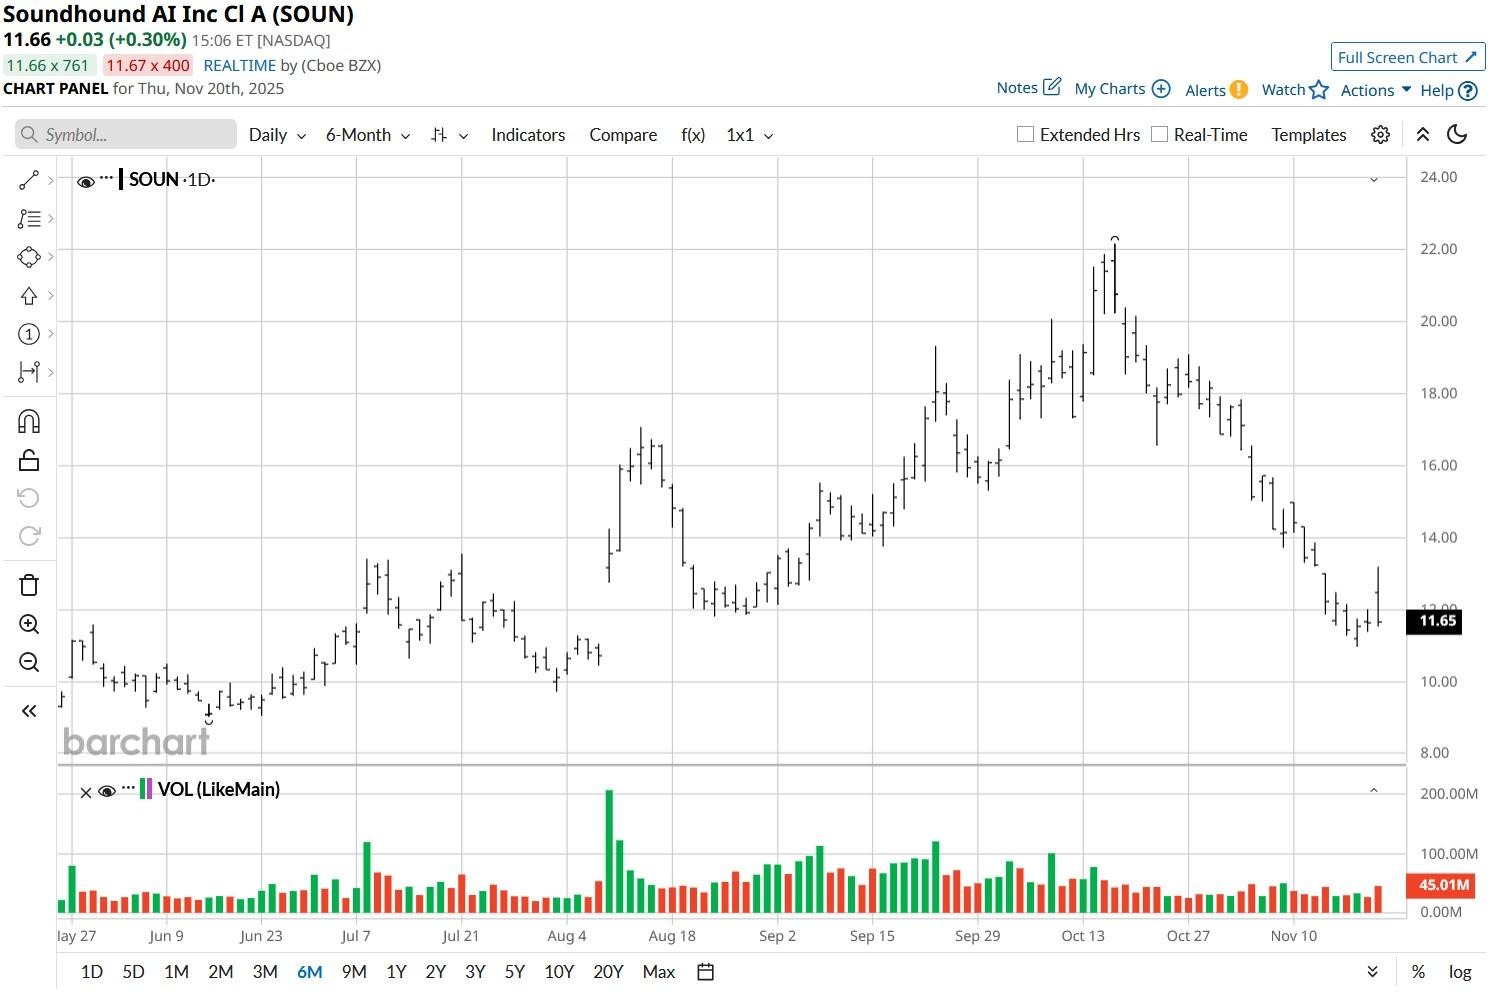Viewport: 1492px width, 994px height.
Task: Expand line tool options arrow
Action: pyautogui.click(x=50, y=181)
